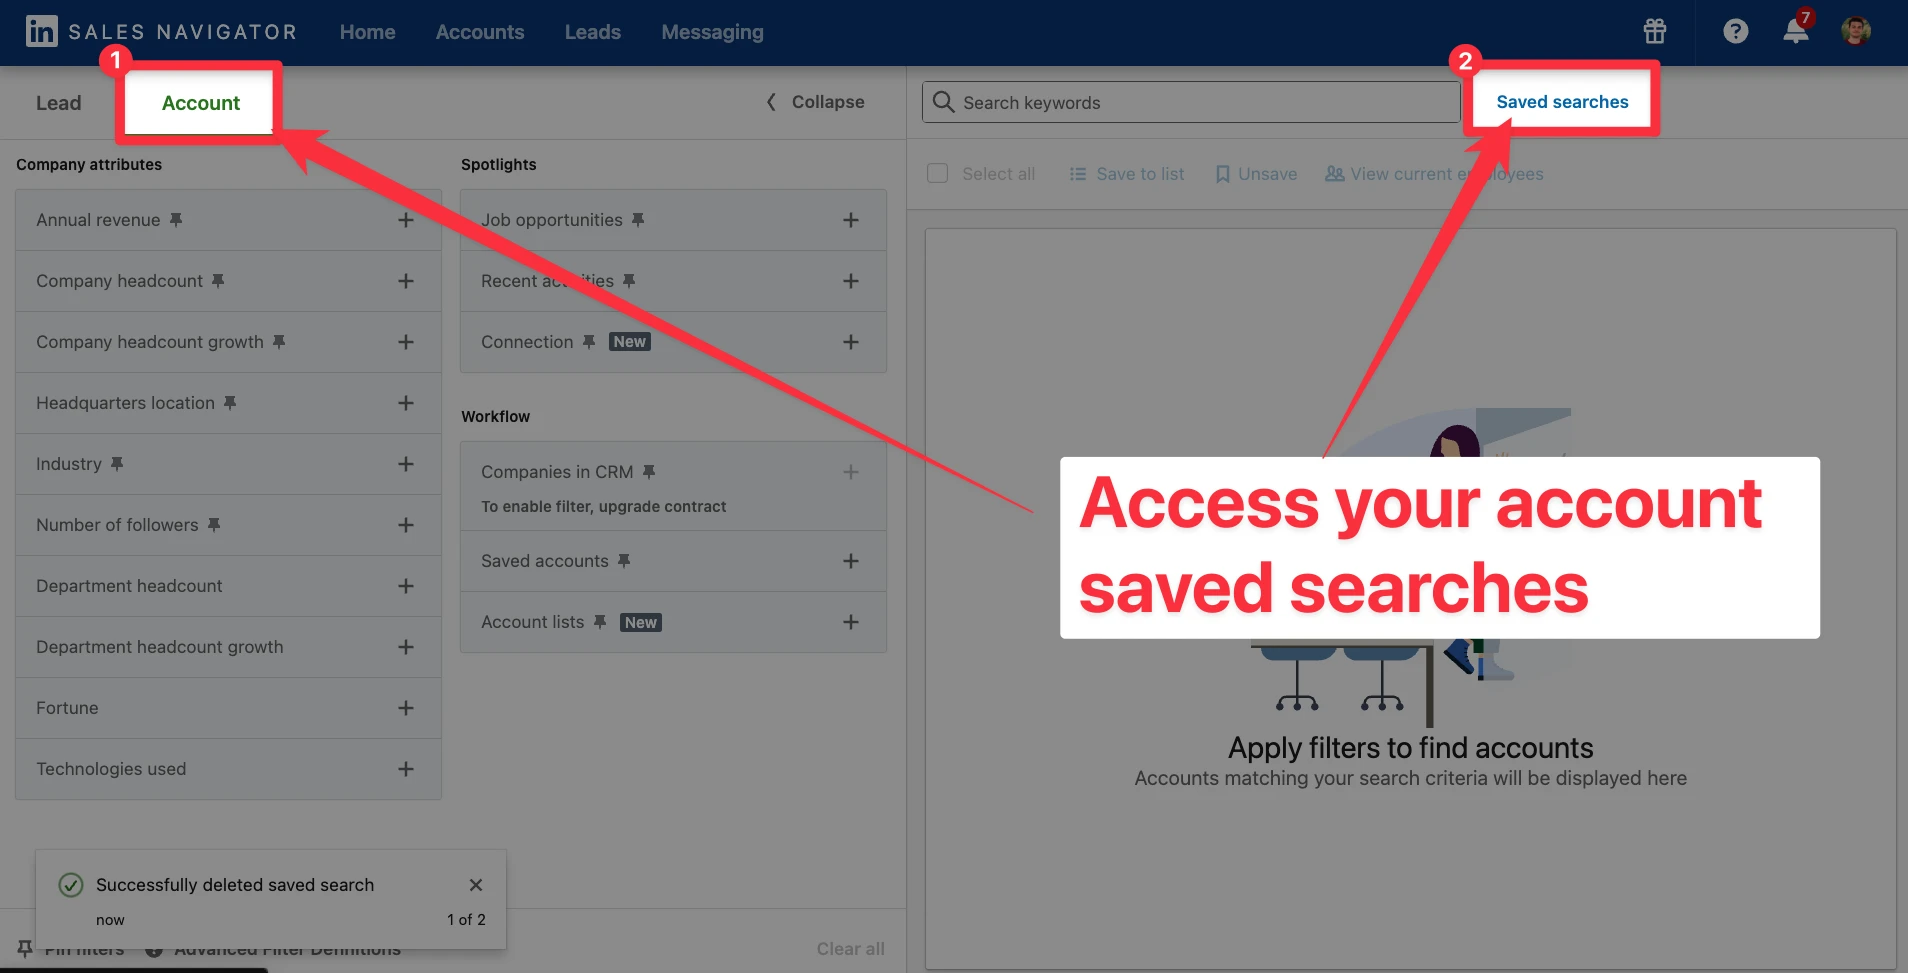Expand the Recent activities spotlight filter
The height and width of the screenshot is (973, 1908).
pos(850,281)
